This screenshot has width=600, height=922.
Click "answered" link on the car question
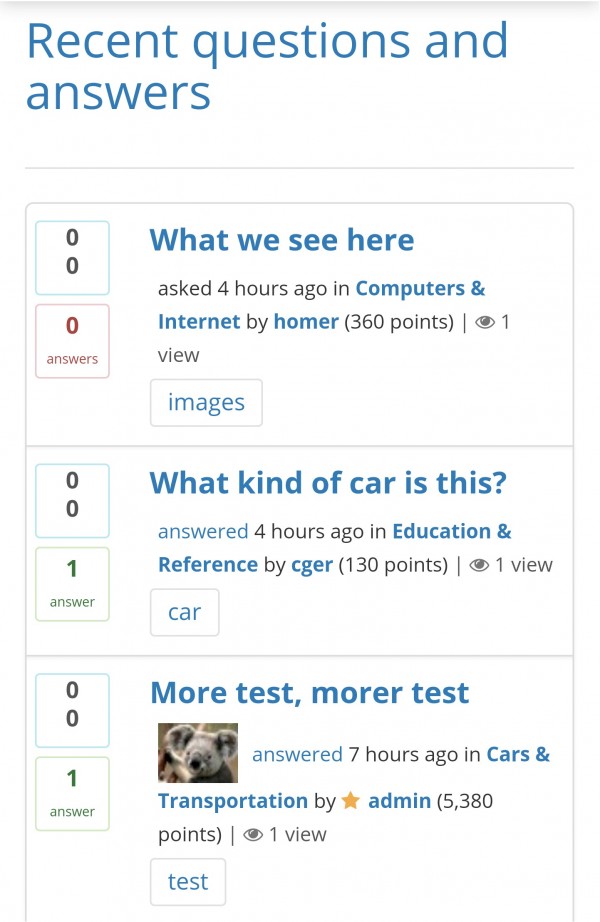[203, 531]
